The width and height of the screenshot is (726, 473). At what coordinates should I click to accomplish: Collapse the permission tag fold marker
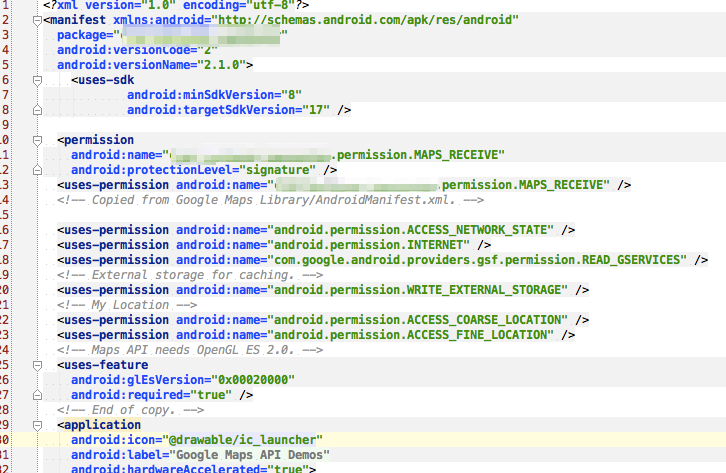click(38, 140)
